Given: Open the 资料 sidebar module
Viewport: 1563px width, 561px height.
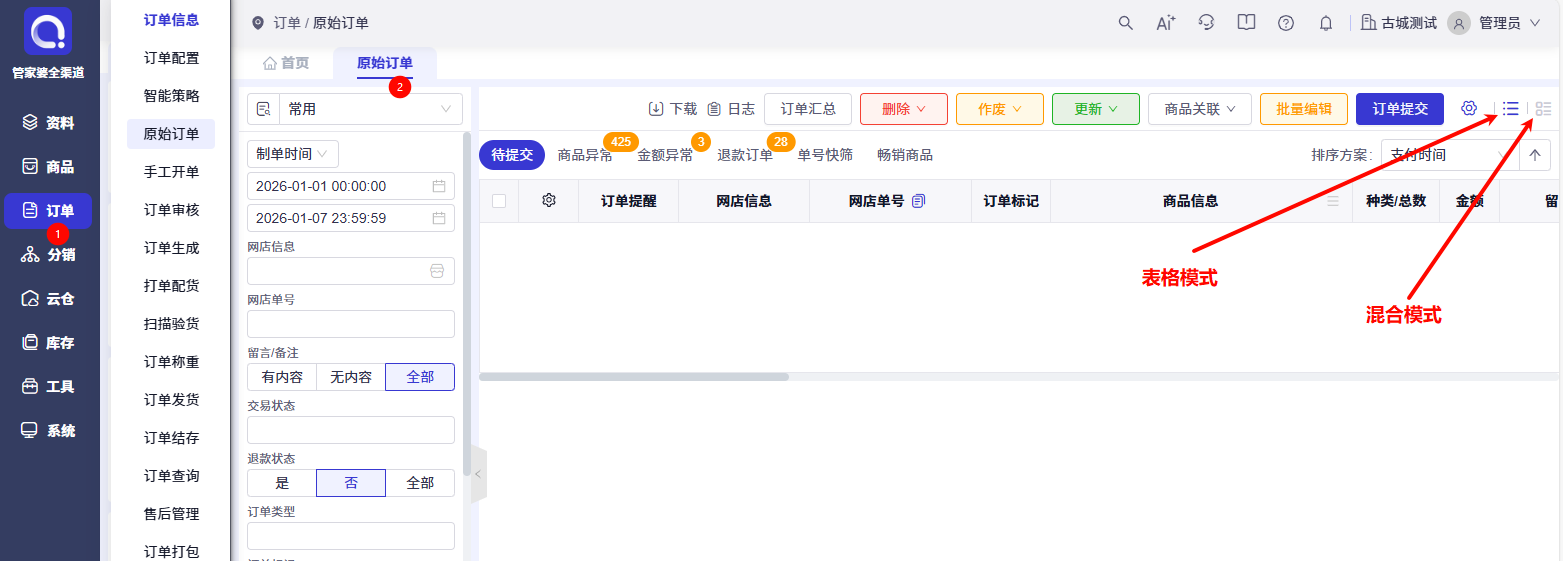Looking at the screenshot, I should coord(48,123).
